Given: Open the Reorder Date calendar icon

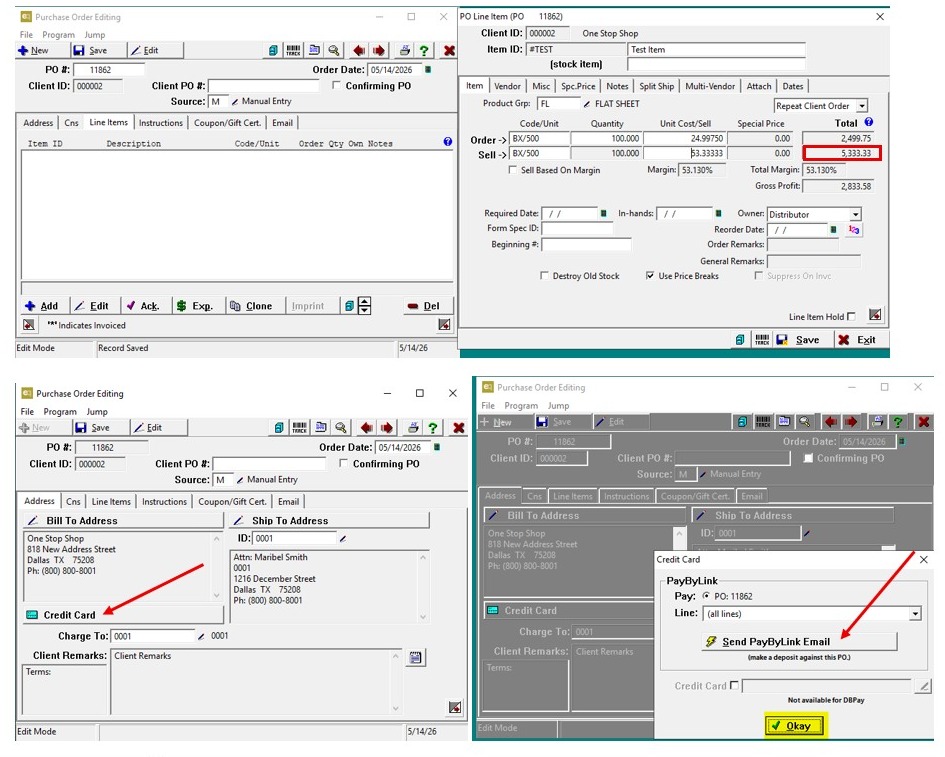Looking at the screenshot, I should click(834, 230).
